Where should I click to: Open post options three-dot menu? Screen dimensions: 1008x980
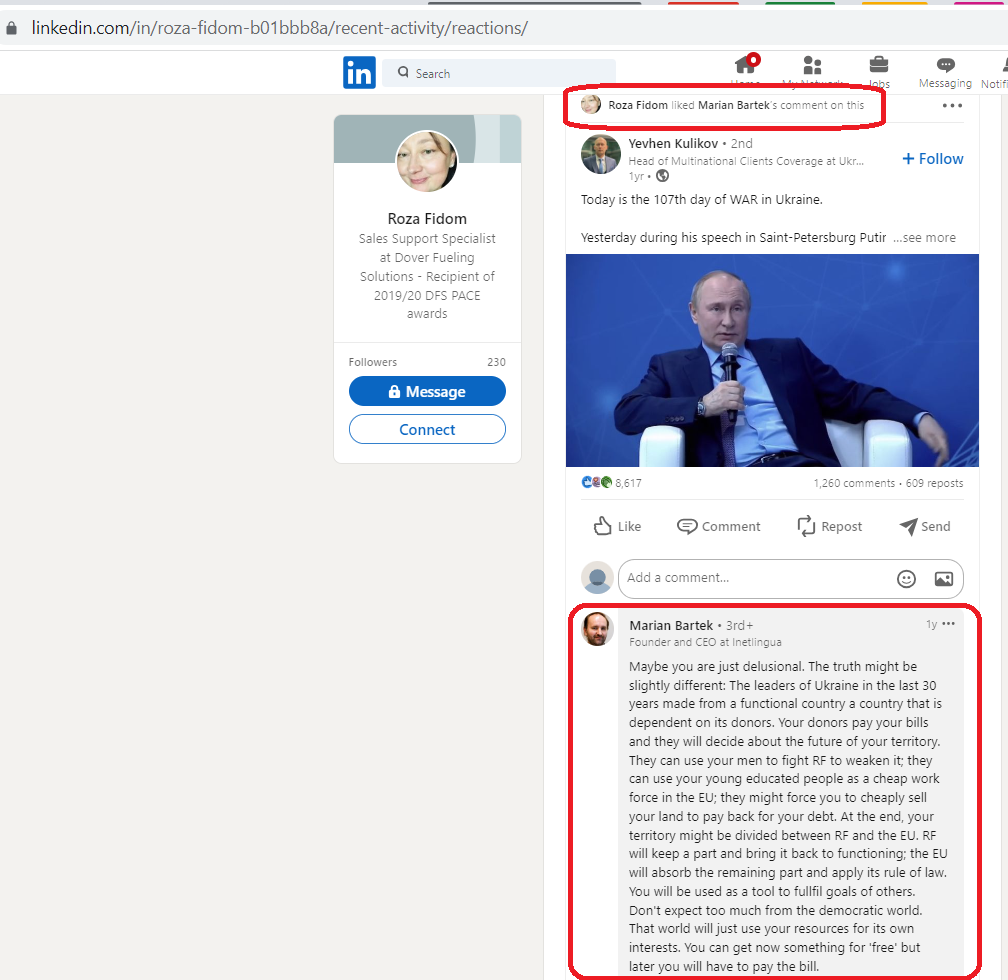pyautogui.click(x=952, y=105)
